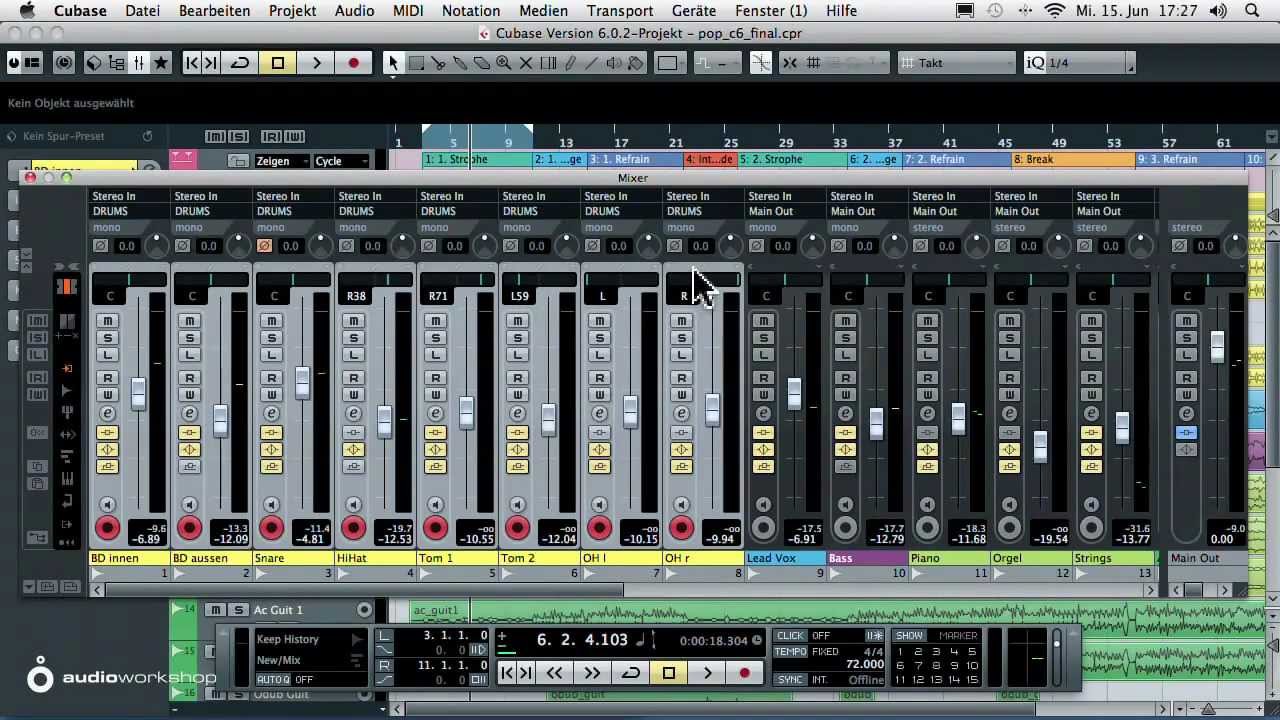Click the toolbar Stop button

coord(278,63)
